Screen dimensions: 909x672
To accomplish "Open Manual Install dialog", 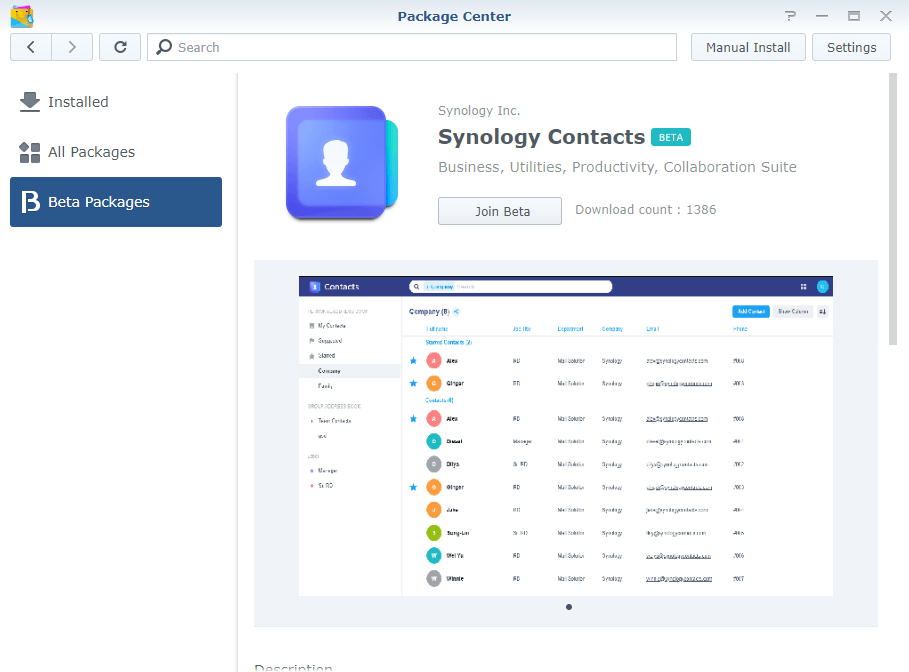I will [748, 47].
